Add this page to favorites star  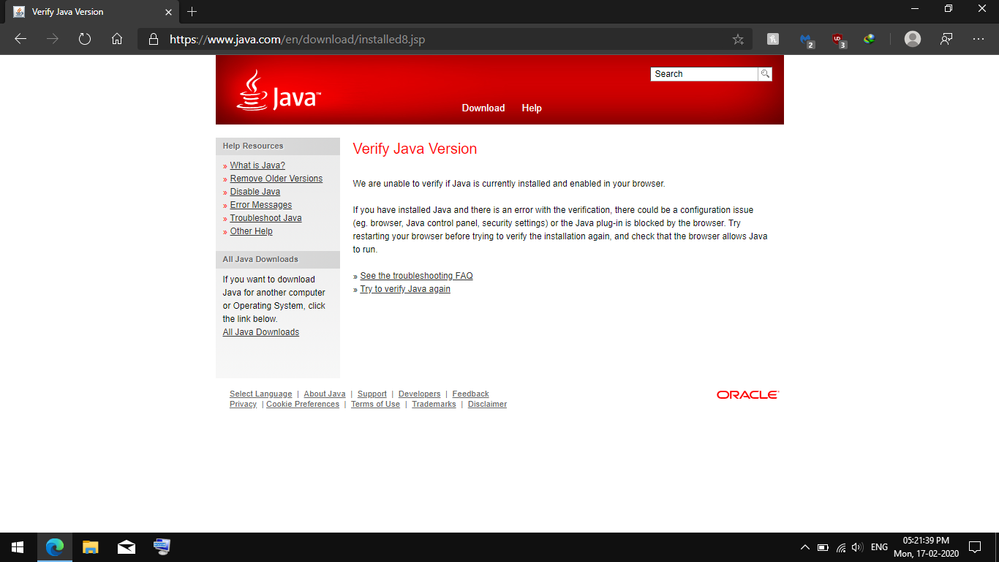pyautogui.click(x=738, y=40)
